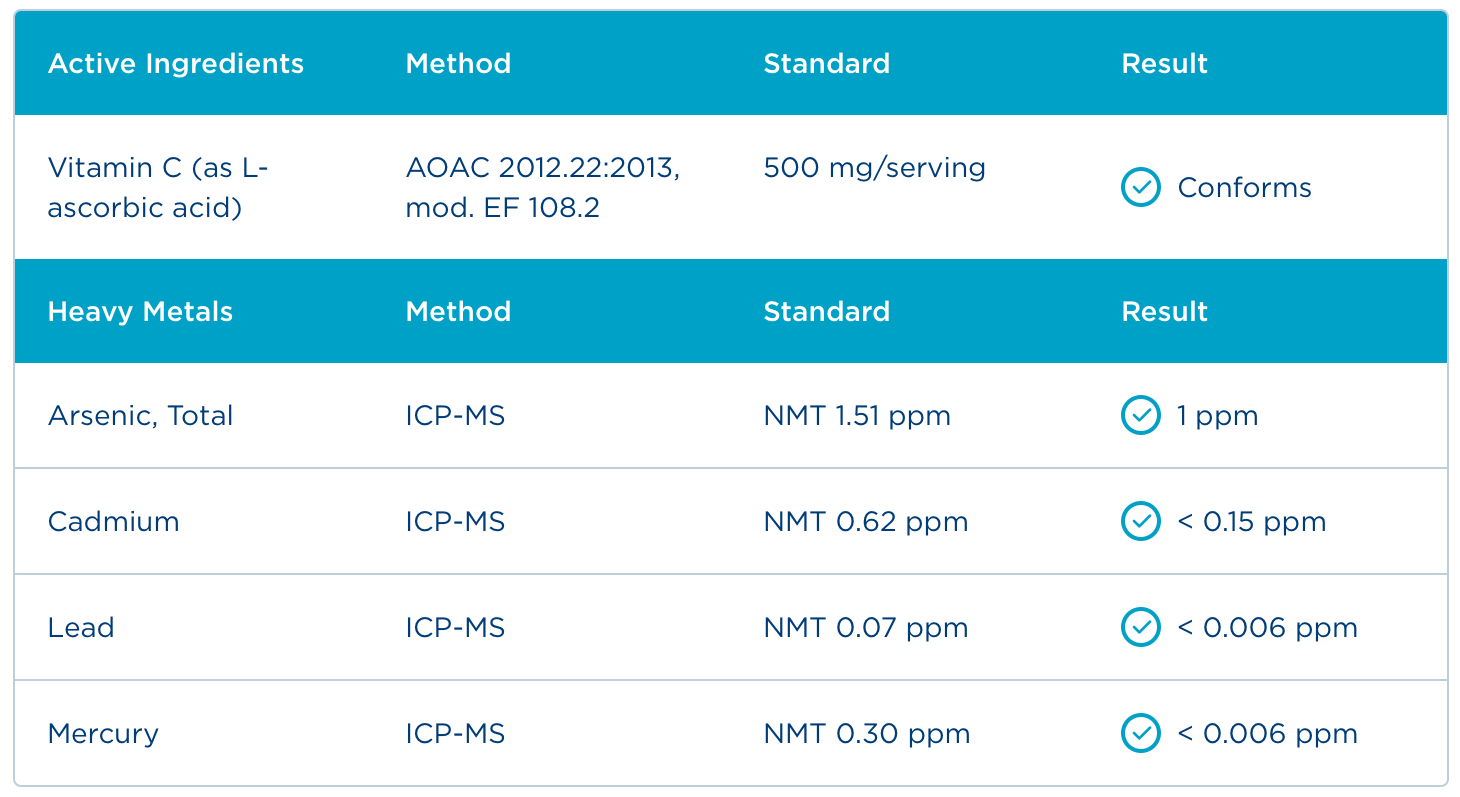Click the Active Ingredients column header
The width and height of the screenshot is (1460, 797).
pyautogui.click(x=176, y=64)
